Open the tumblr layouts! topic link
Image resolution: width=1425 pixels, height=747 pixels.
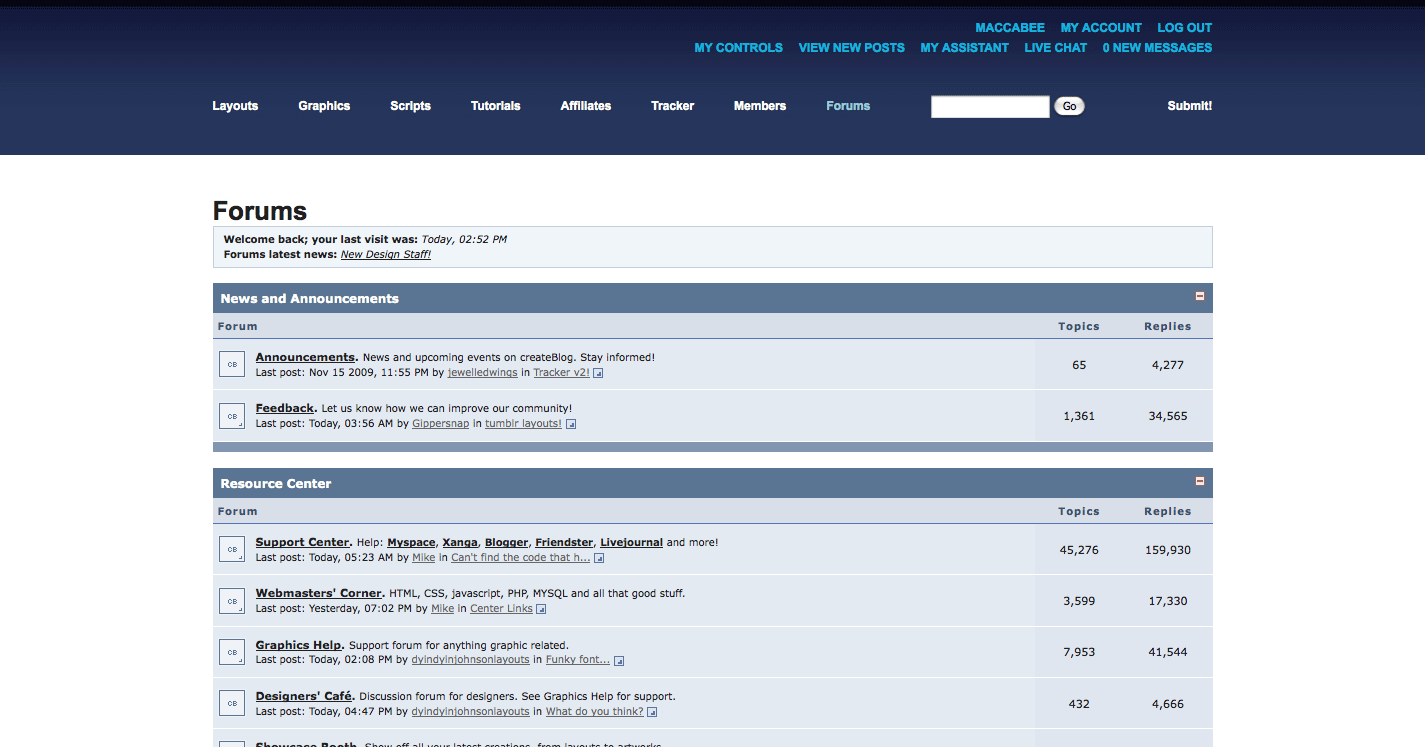524,424
